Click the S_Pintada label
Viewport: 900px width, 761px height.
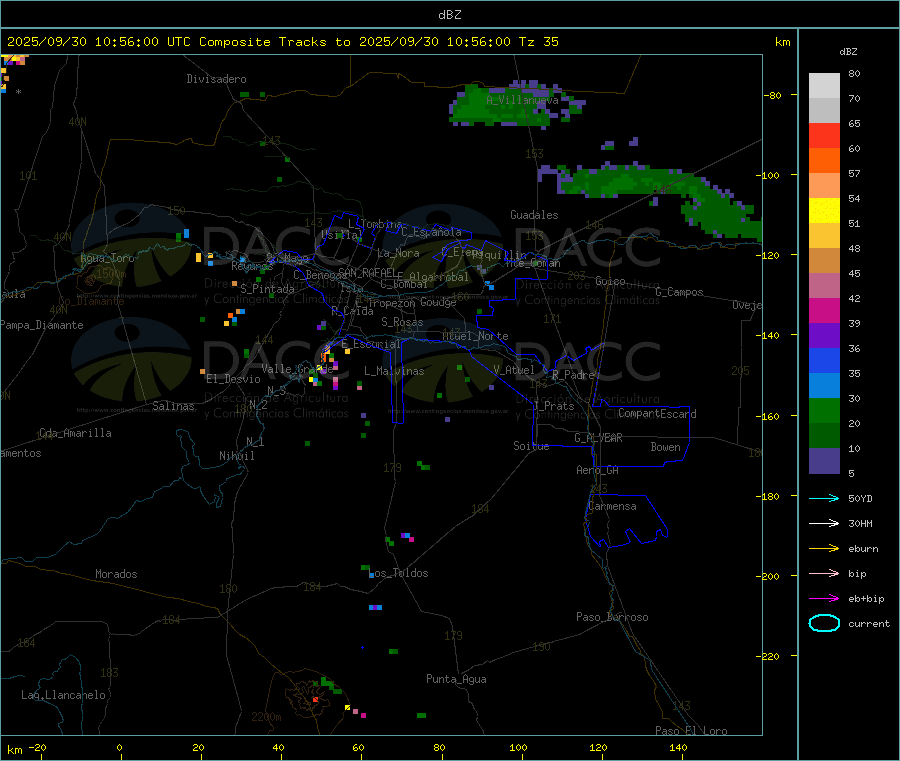coord(267,289)
